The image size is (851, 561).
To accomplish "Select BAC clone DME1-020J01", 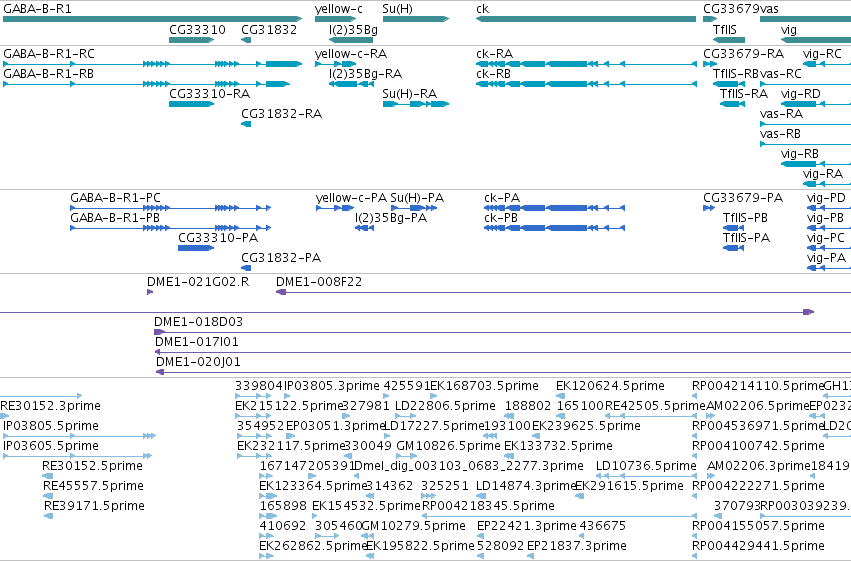I will [198, 362].
